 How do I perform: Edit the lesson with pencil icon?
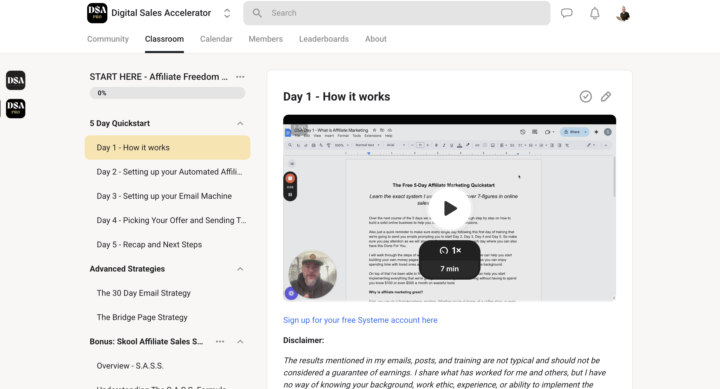click(606, 96)
